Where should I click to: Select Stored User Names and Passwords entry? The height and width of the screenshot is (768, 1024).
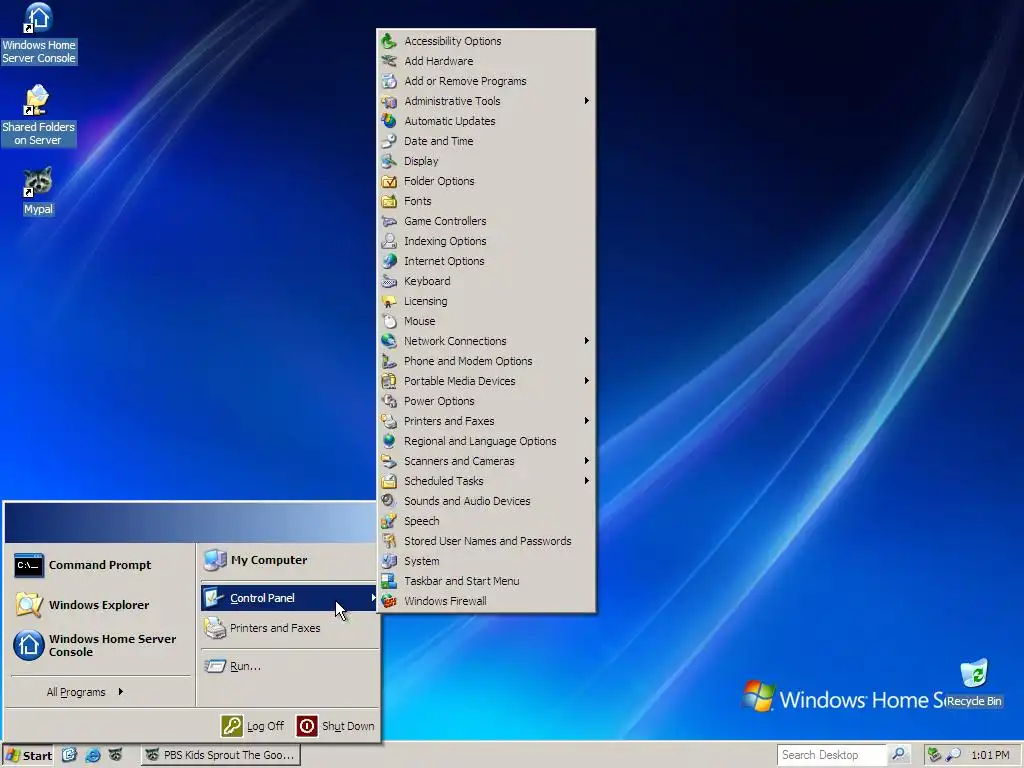[487, 541]
